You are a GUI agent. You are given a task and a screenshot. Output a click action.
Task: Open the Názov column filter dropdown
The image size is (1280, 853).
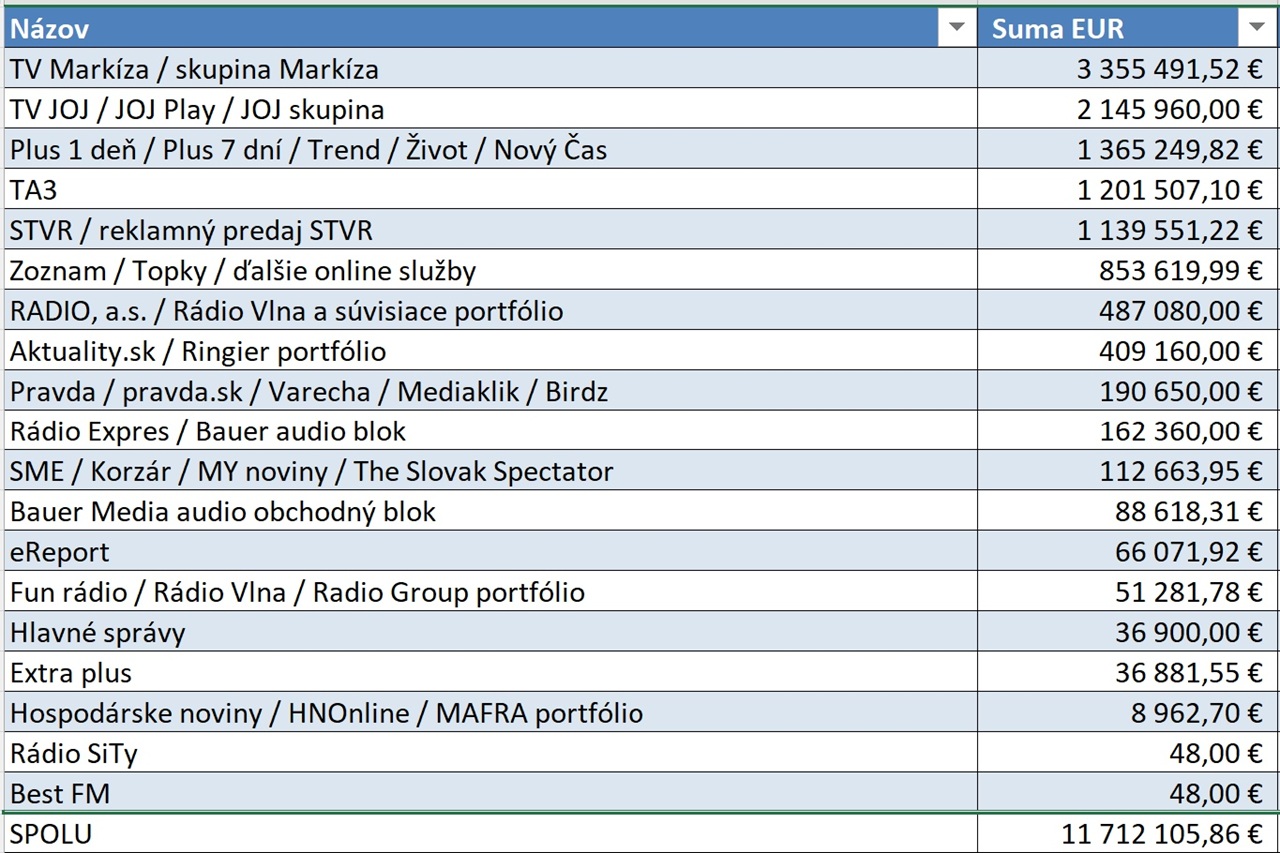957,29
